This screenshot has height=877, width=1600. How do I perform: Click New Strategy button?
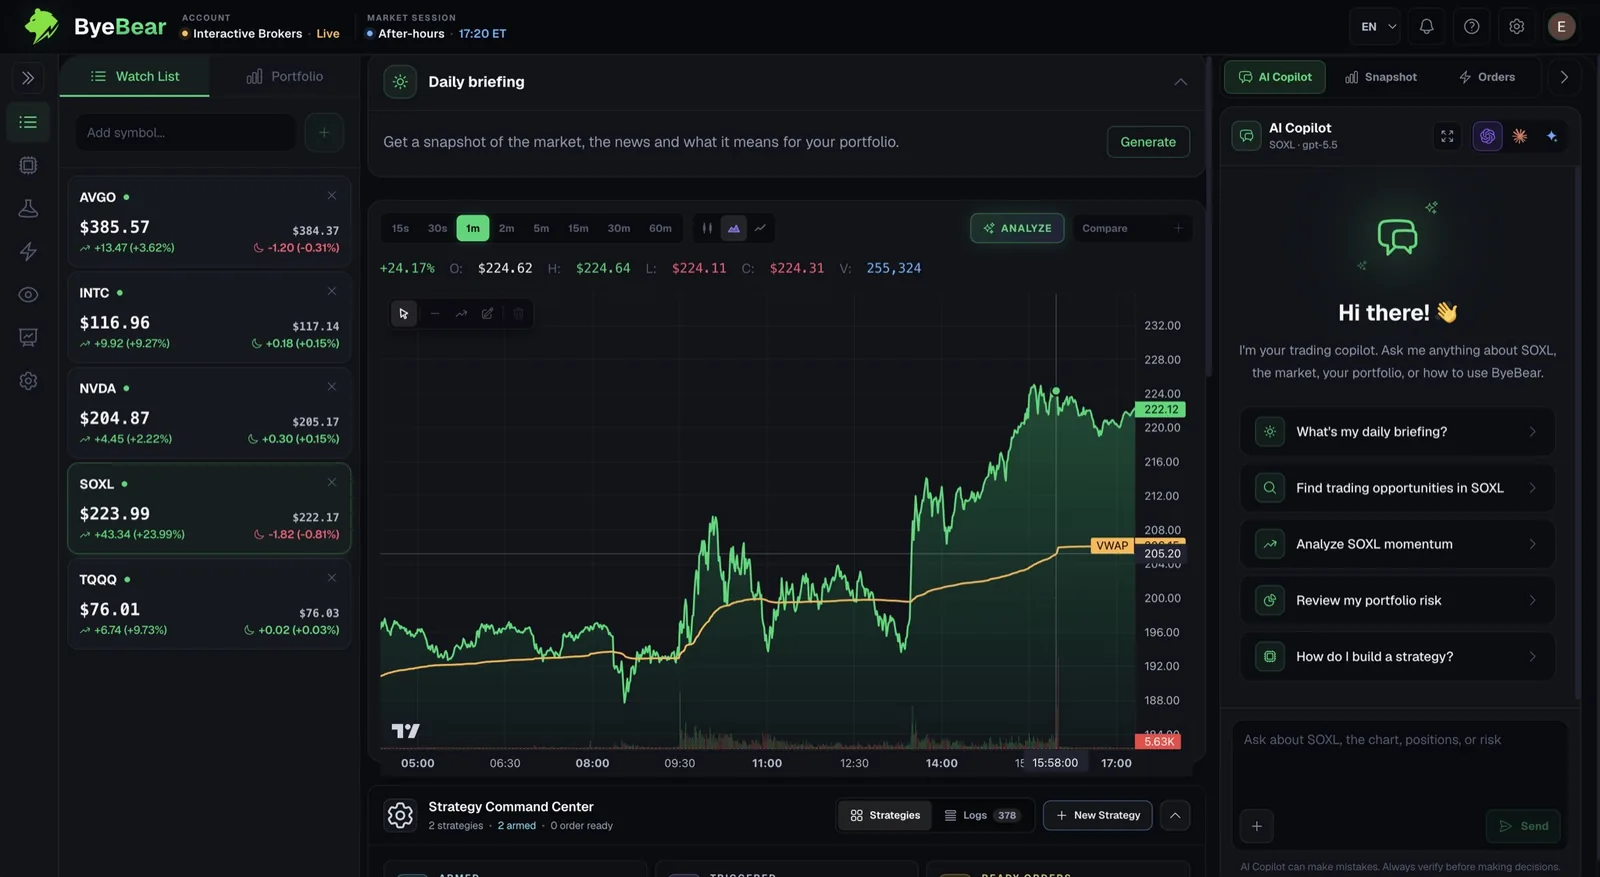pyautogui.click(x=1098, y=815)
